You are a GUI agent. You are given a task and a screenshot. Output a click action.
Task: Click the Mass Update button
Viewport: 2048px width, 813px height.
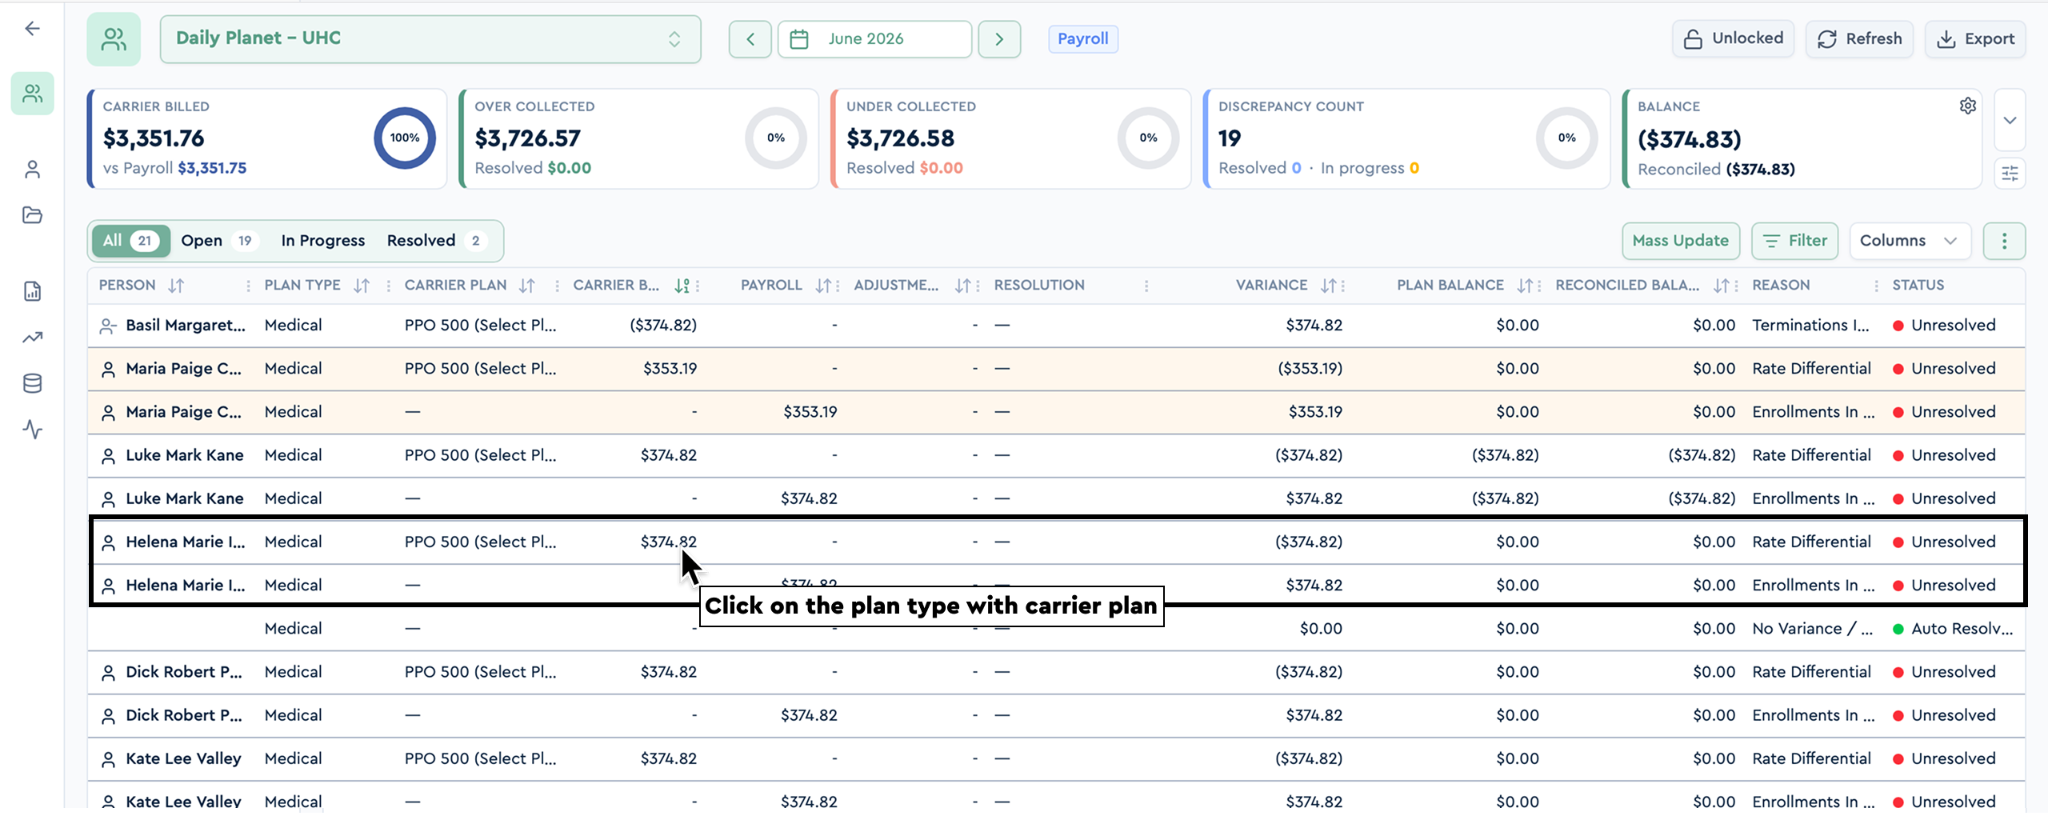[1680, 241]
